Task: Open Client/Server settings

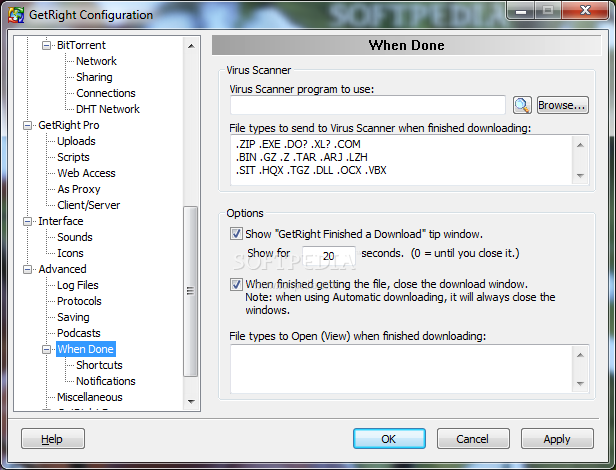Action: [x=88, y=205]
